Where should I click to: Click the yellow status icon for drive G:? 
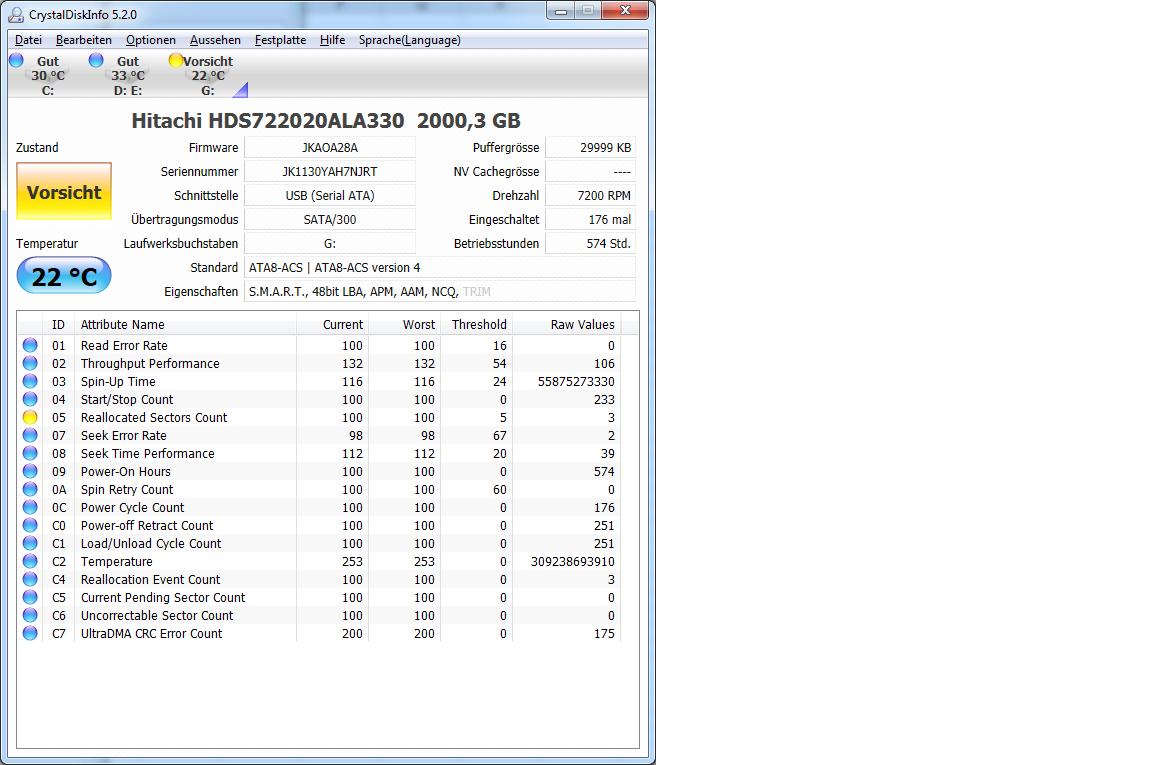click(x=176, y=60)
